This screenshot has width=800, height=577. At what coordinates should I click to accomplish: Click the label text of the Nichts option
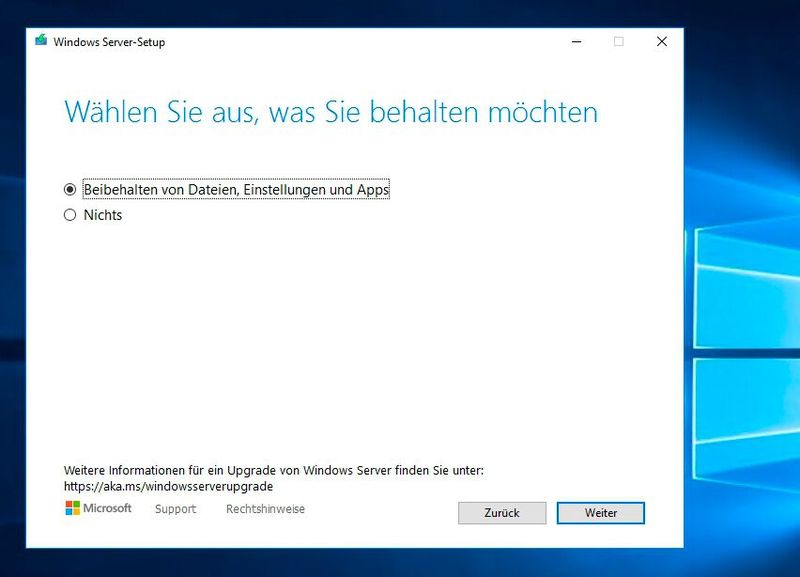pyautogui.click(x=103, y=214)
